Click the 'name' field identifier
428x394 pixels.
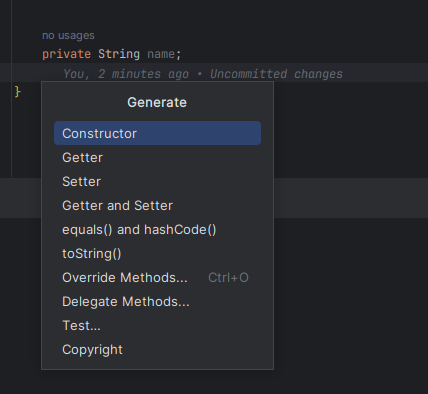pyautogui.click(x=161, y=54)
